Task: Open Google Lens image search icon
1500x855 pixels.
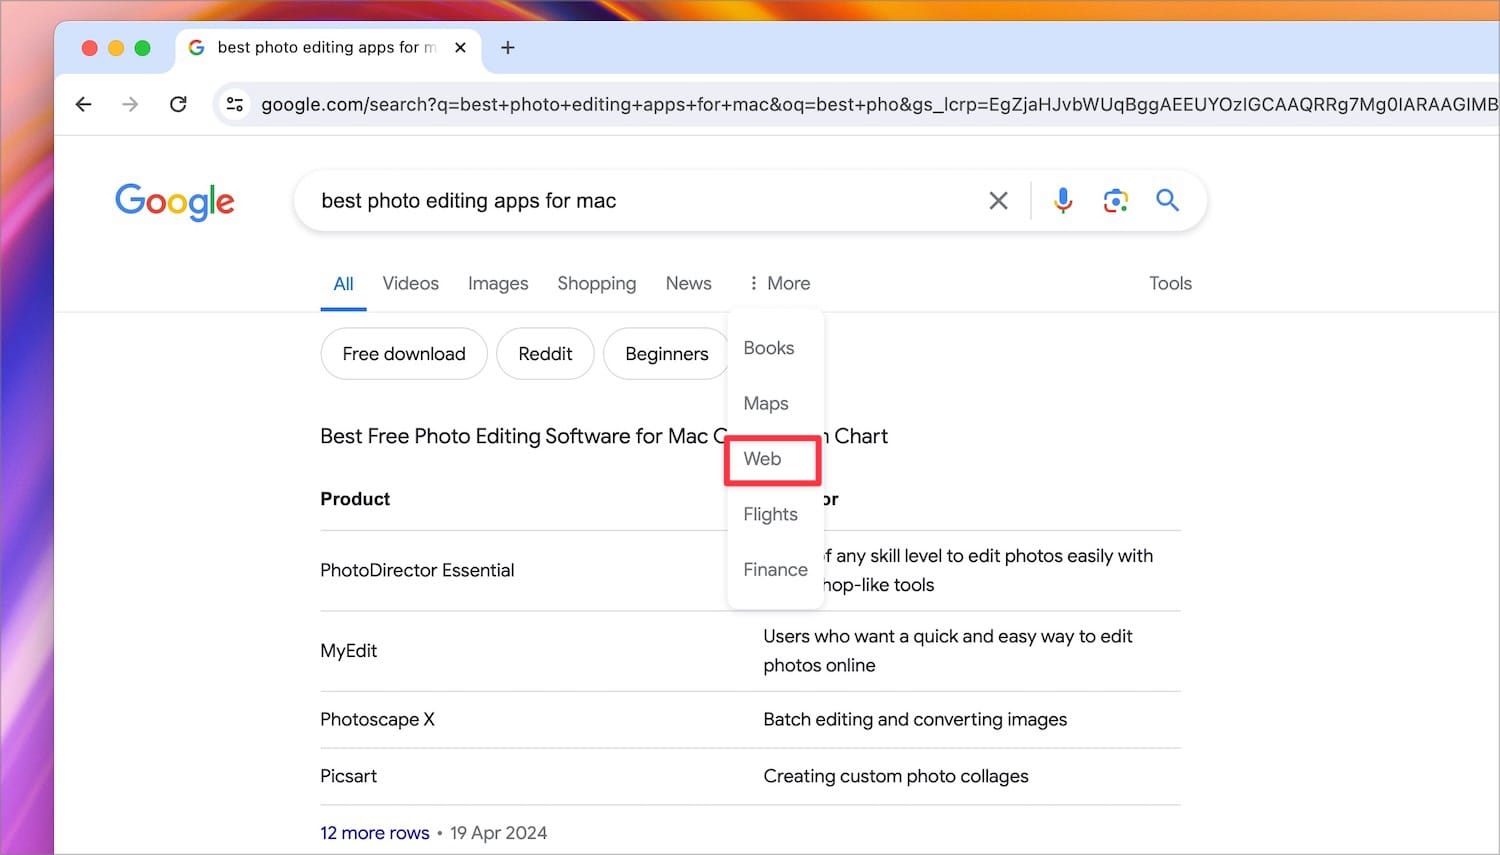Action: tap(1116, 201)
